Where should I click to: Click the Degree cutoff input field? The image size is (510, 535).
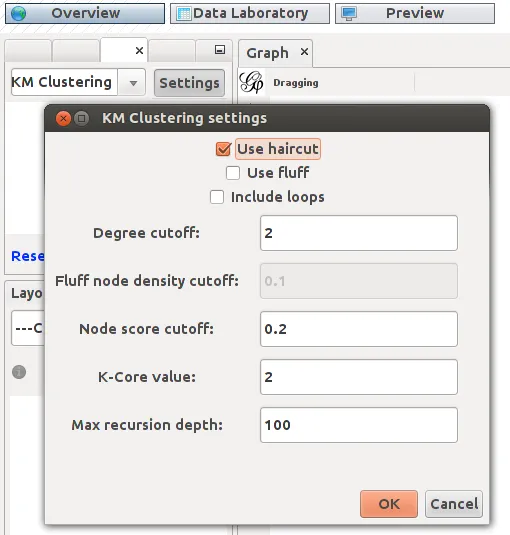click(x=359, y=233)
